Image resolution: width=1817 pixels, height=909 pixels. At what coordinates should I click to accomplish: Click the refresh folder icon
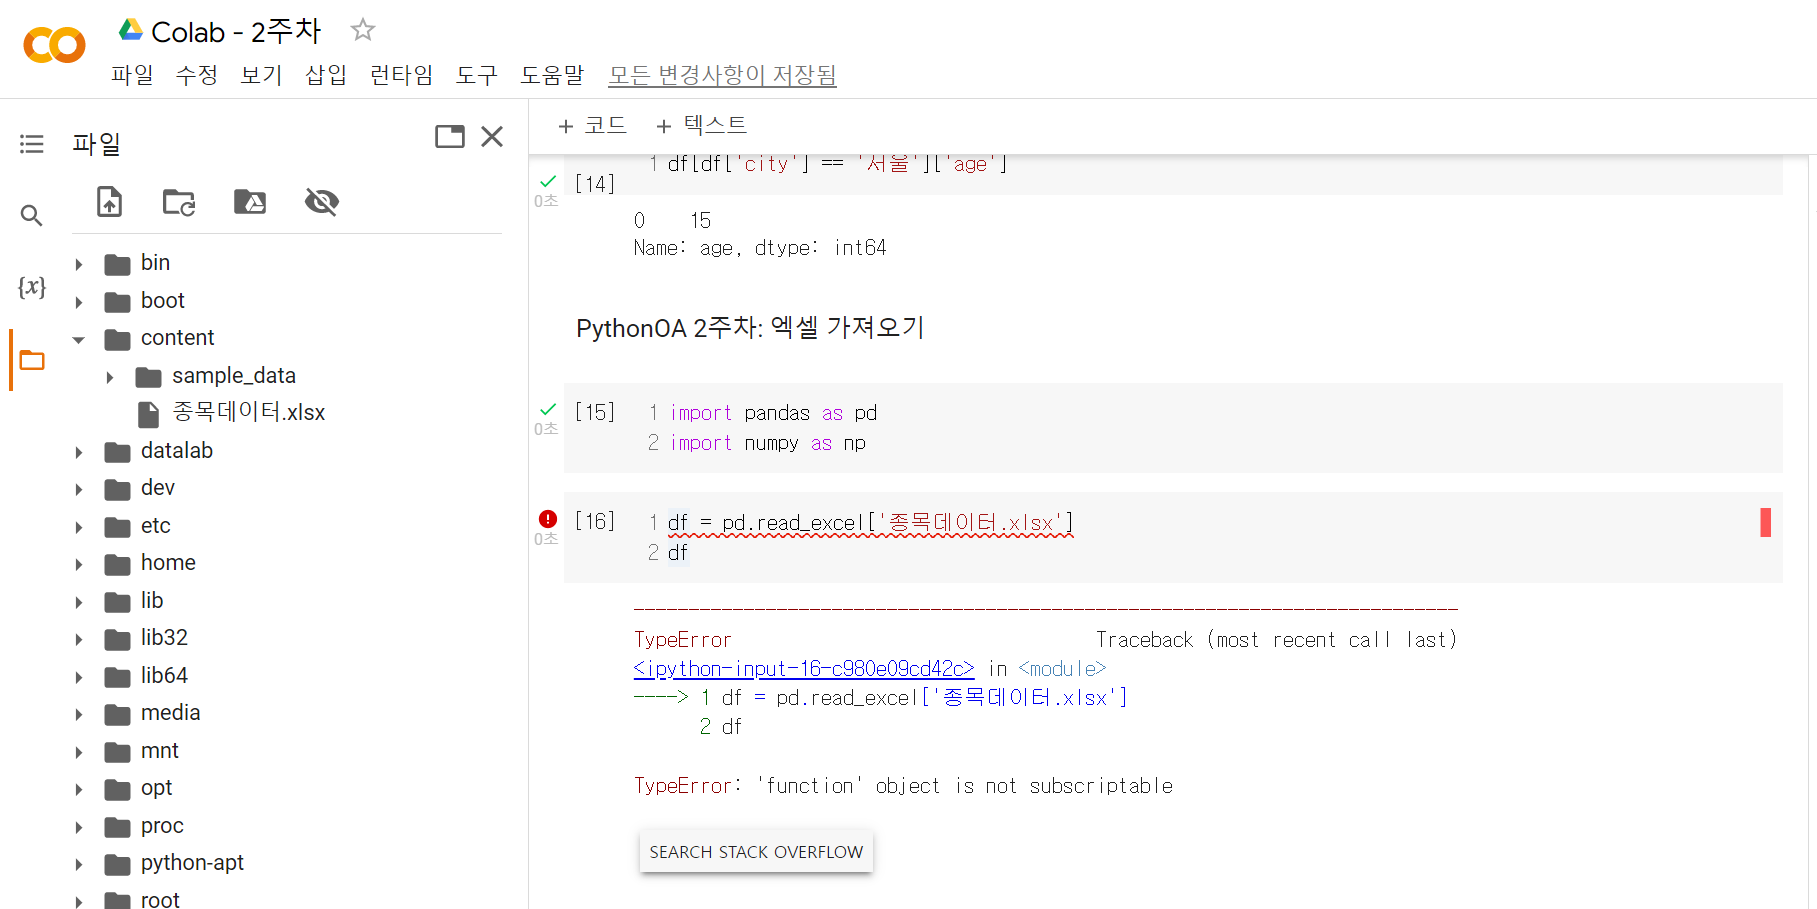[179, 202]
